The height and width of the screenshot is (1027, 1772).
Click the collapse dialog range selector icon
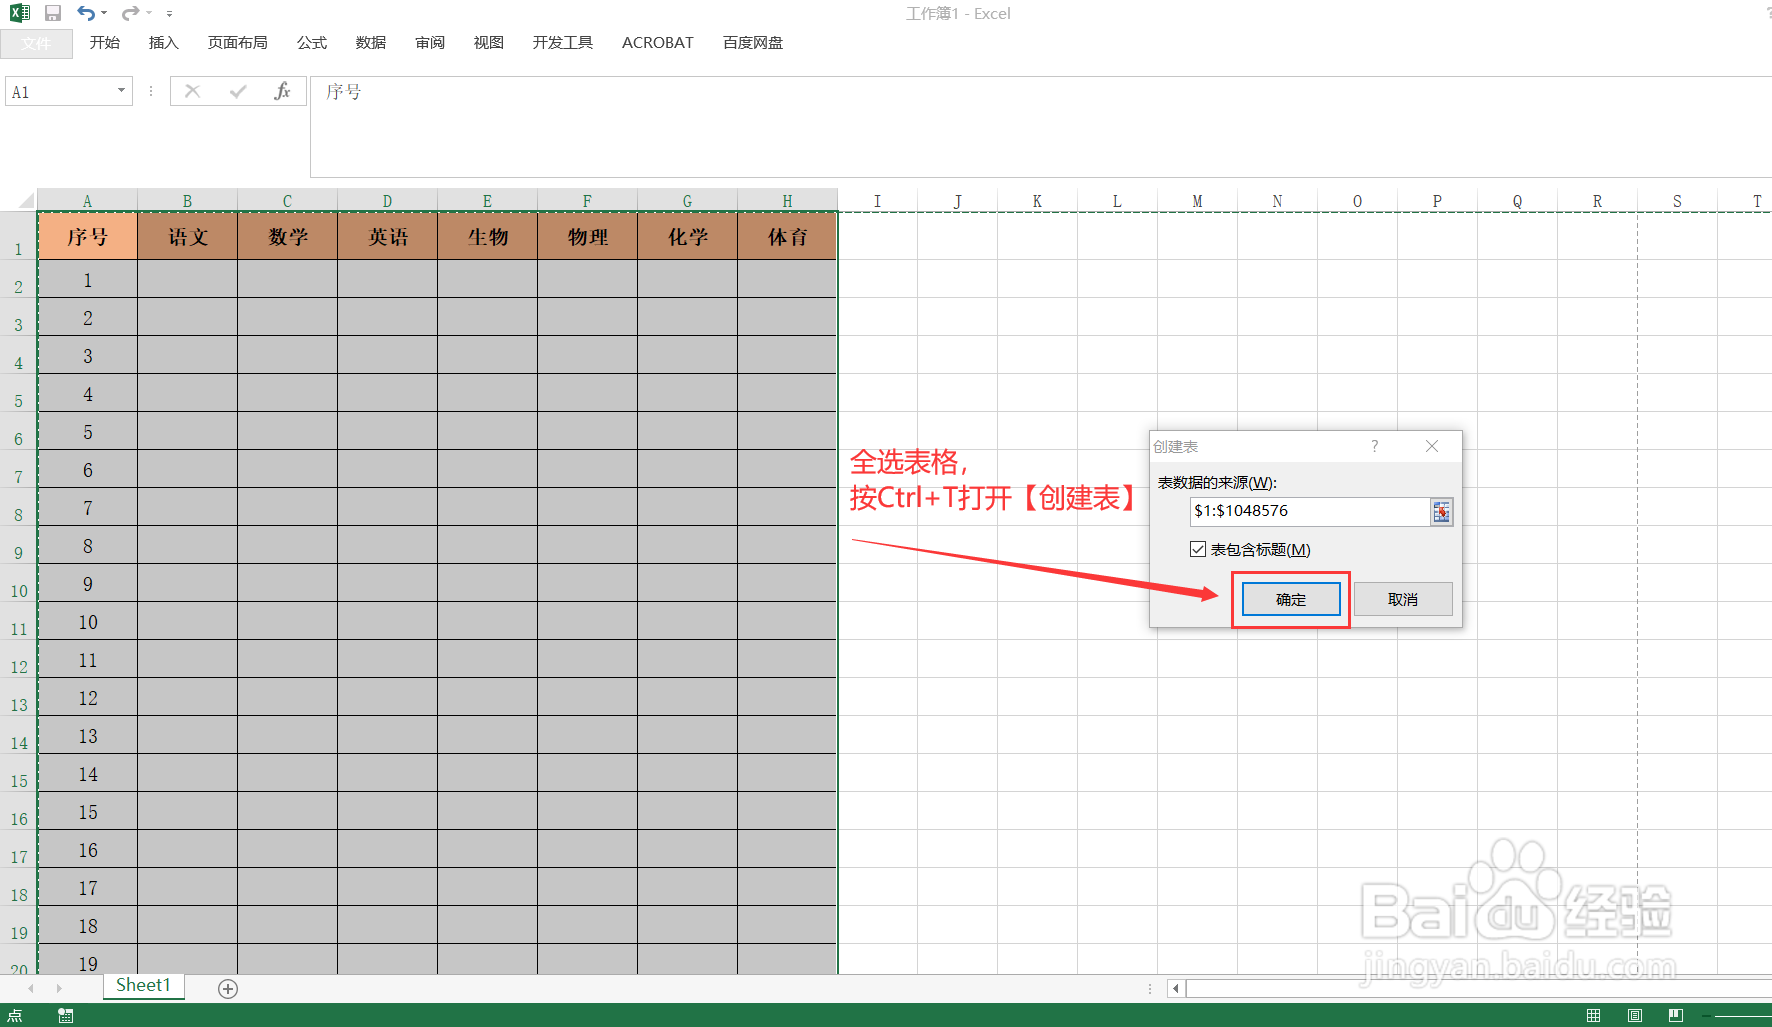[1441, 512]
